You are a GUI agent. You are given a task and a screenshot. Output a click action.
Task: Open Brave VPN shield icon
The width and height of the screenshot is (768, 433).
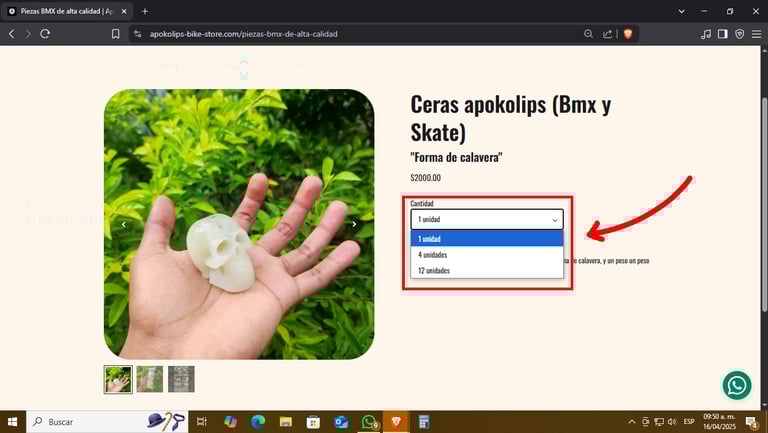click(740, 34)
